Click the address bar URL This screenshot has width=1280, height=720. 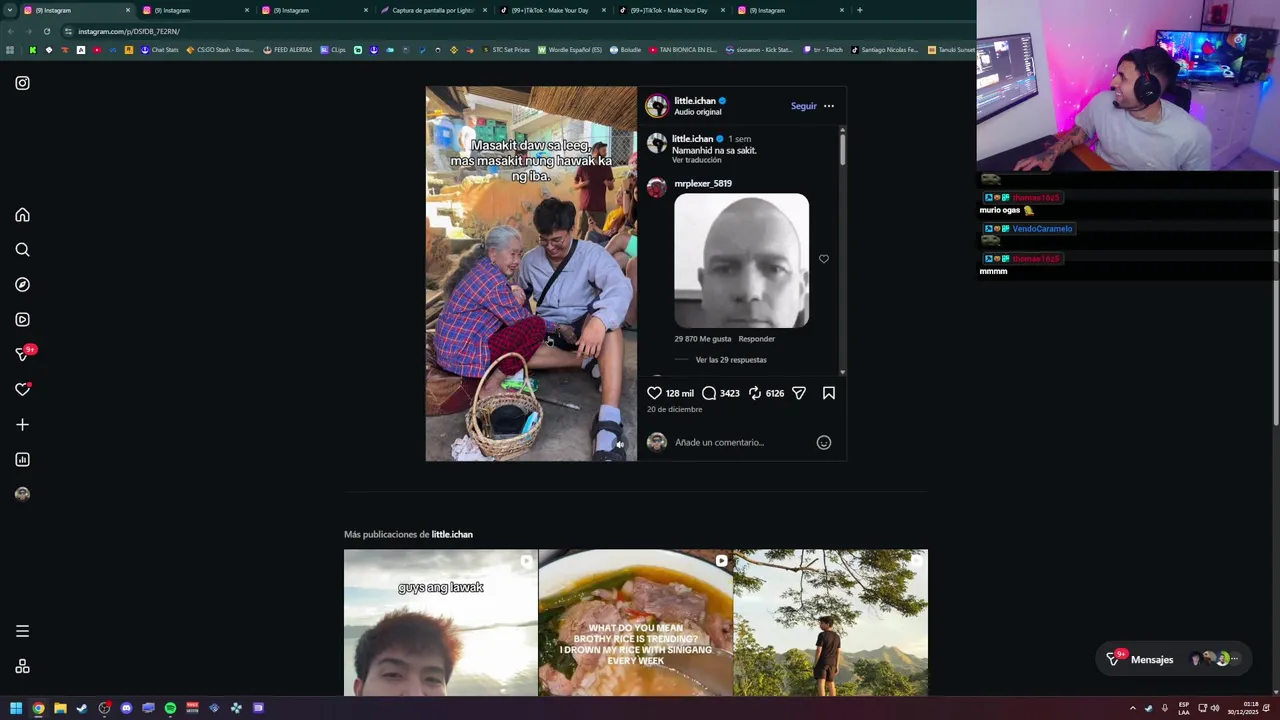coord(129,31)
